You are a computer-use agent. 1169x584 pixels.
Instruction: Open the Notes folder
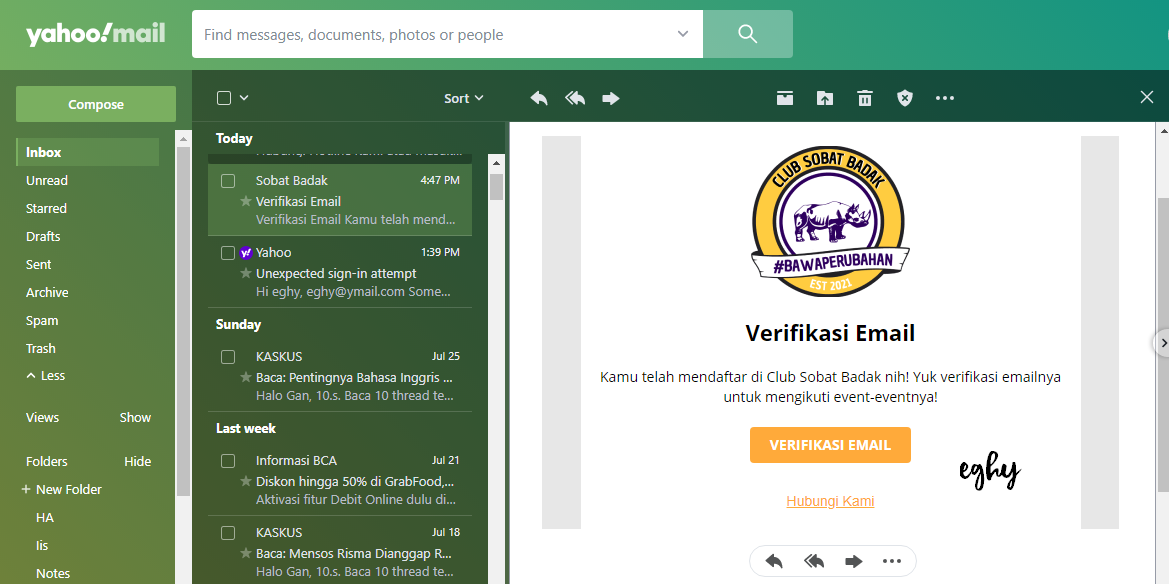53,574
